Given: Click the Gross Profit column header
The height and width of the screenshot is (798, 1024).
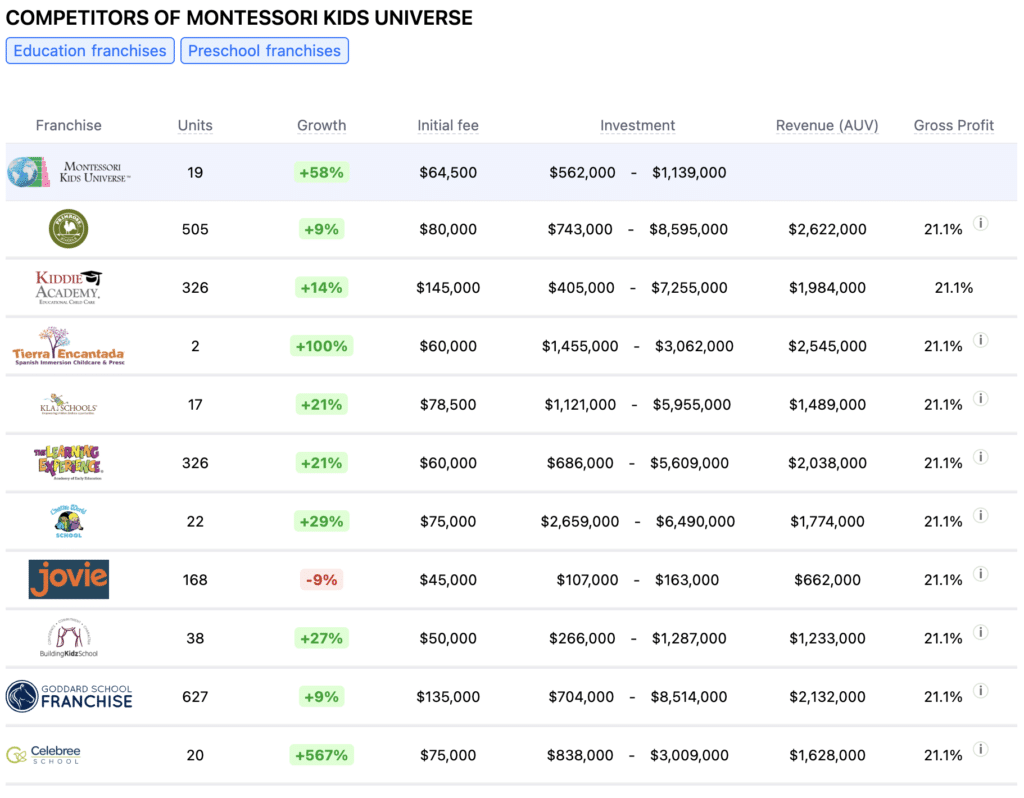Looking at the screenshot, I should coord(953,125).
